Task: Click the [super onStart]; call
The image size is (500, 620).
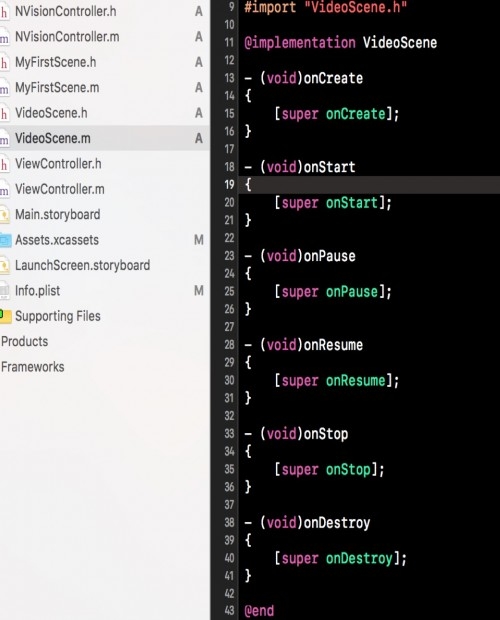Action: point(333,203)
